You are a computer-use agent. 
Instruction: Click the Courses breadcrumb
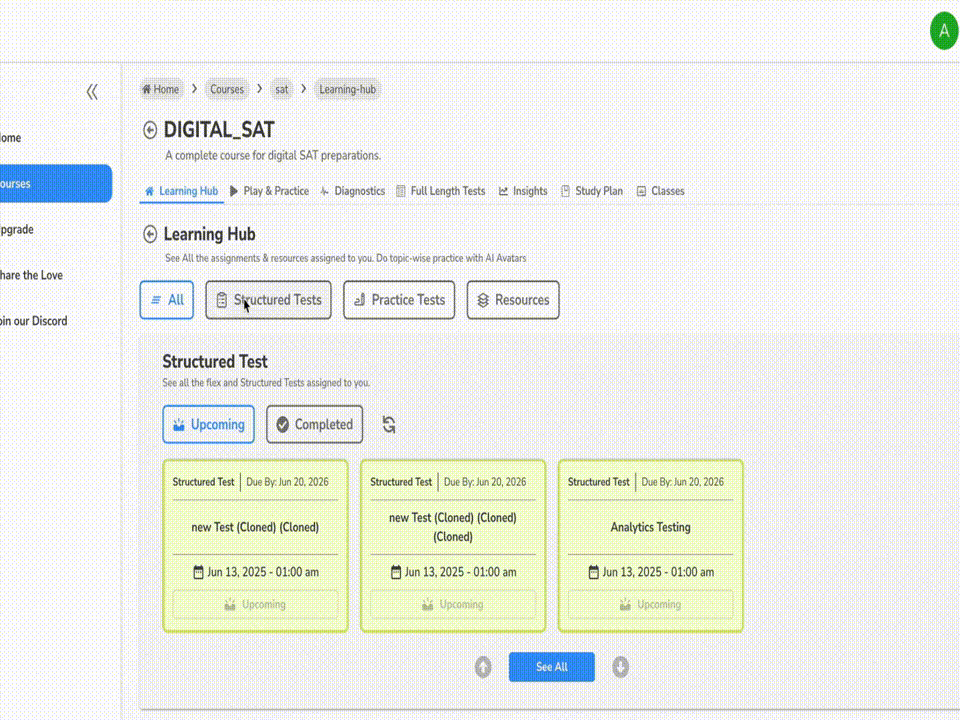coord(227,89)
